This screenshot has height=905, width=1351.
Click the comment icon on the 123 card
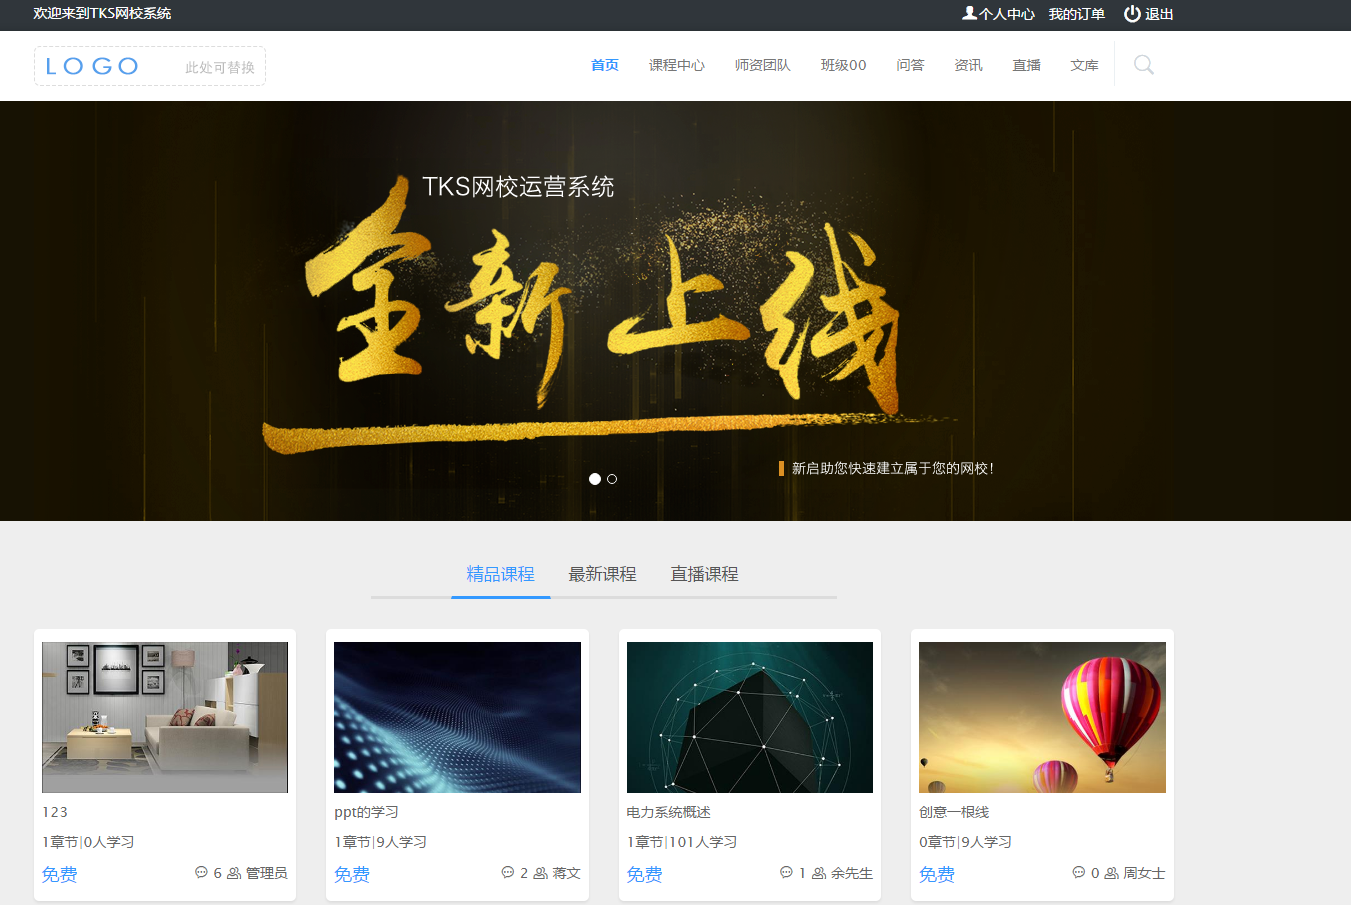[x=201, y=872]
